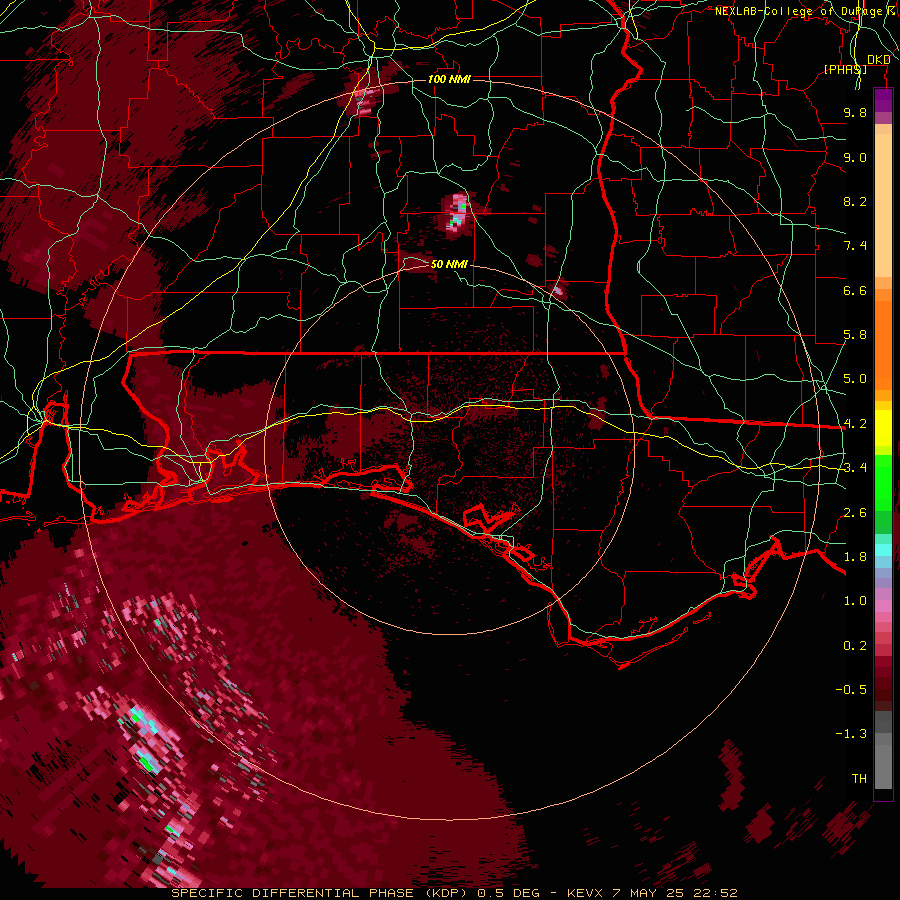
Task: Click the 0.2 value on the color scale
Action: 855,646
